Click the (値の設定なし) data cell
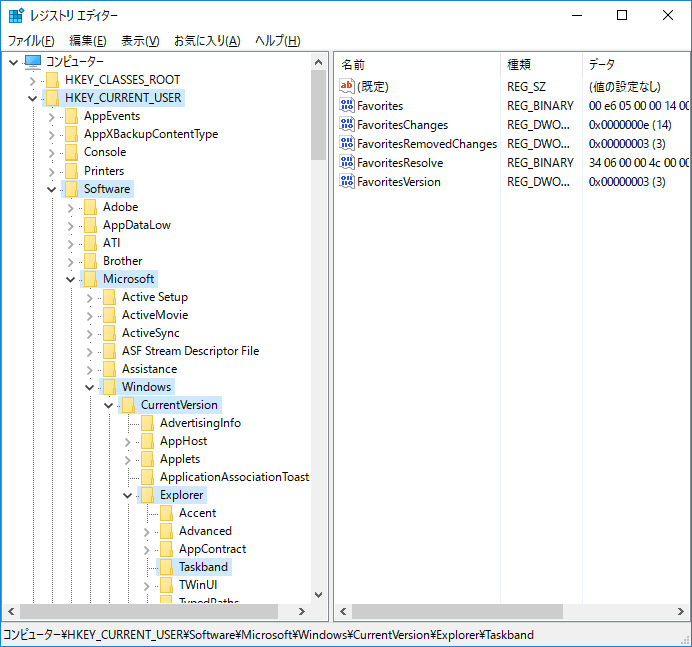 (624, 87)
